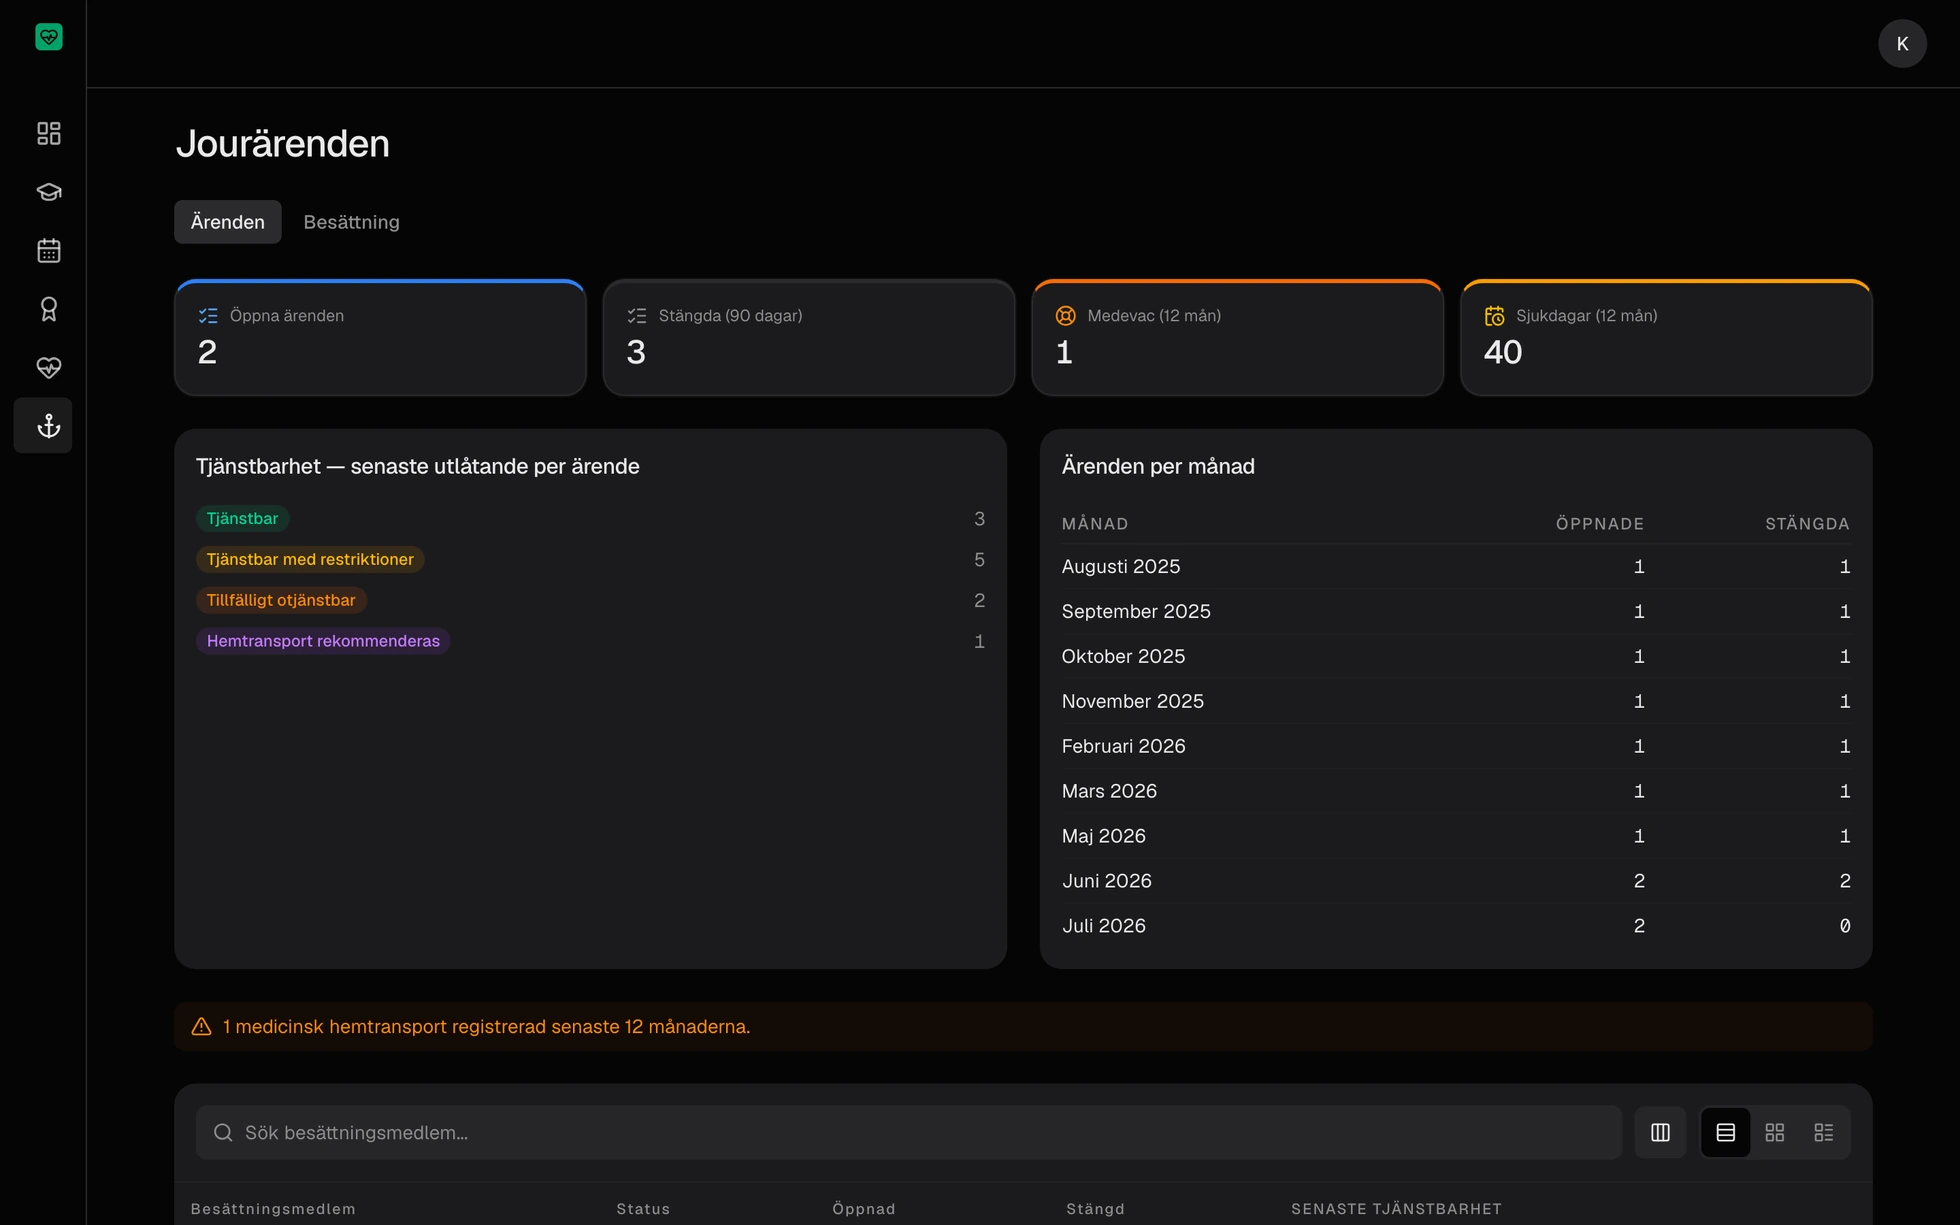Click the Öppna ärenden checklist icon
Screen dimensions: 1960x1225
[208, 316]
